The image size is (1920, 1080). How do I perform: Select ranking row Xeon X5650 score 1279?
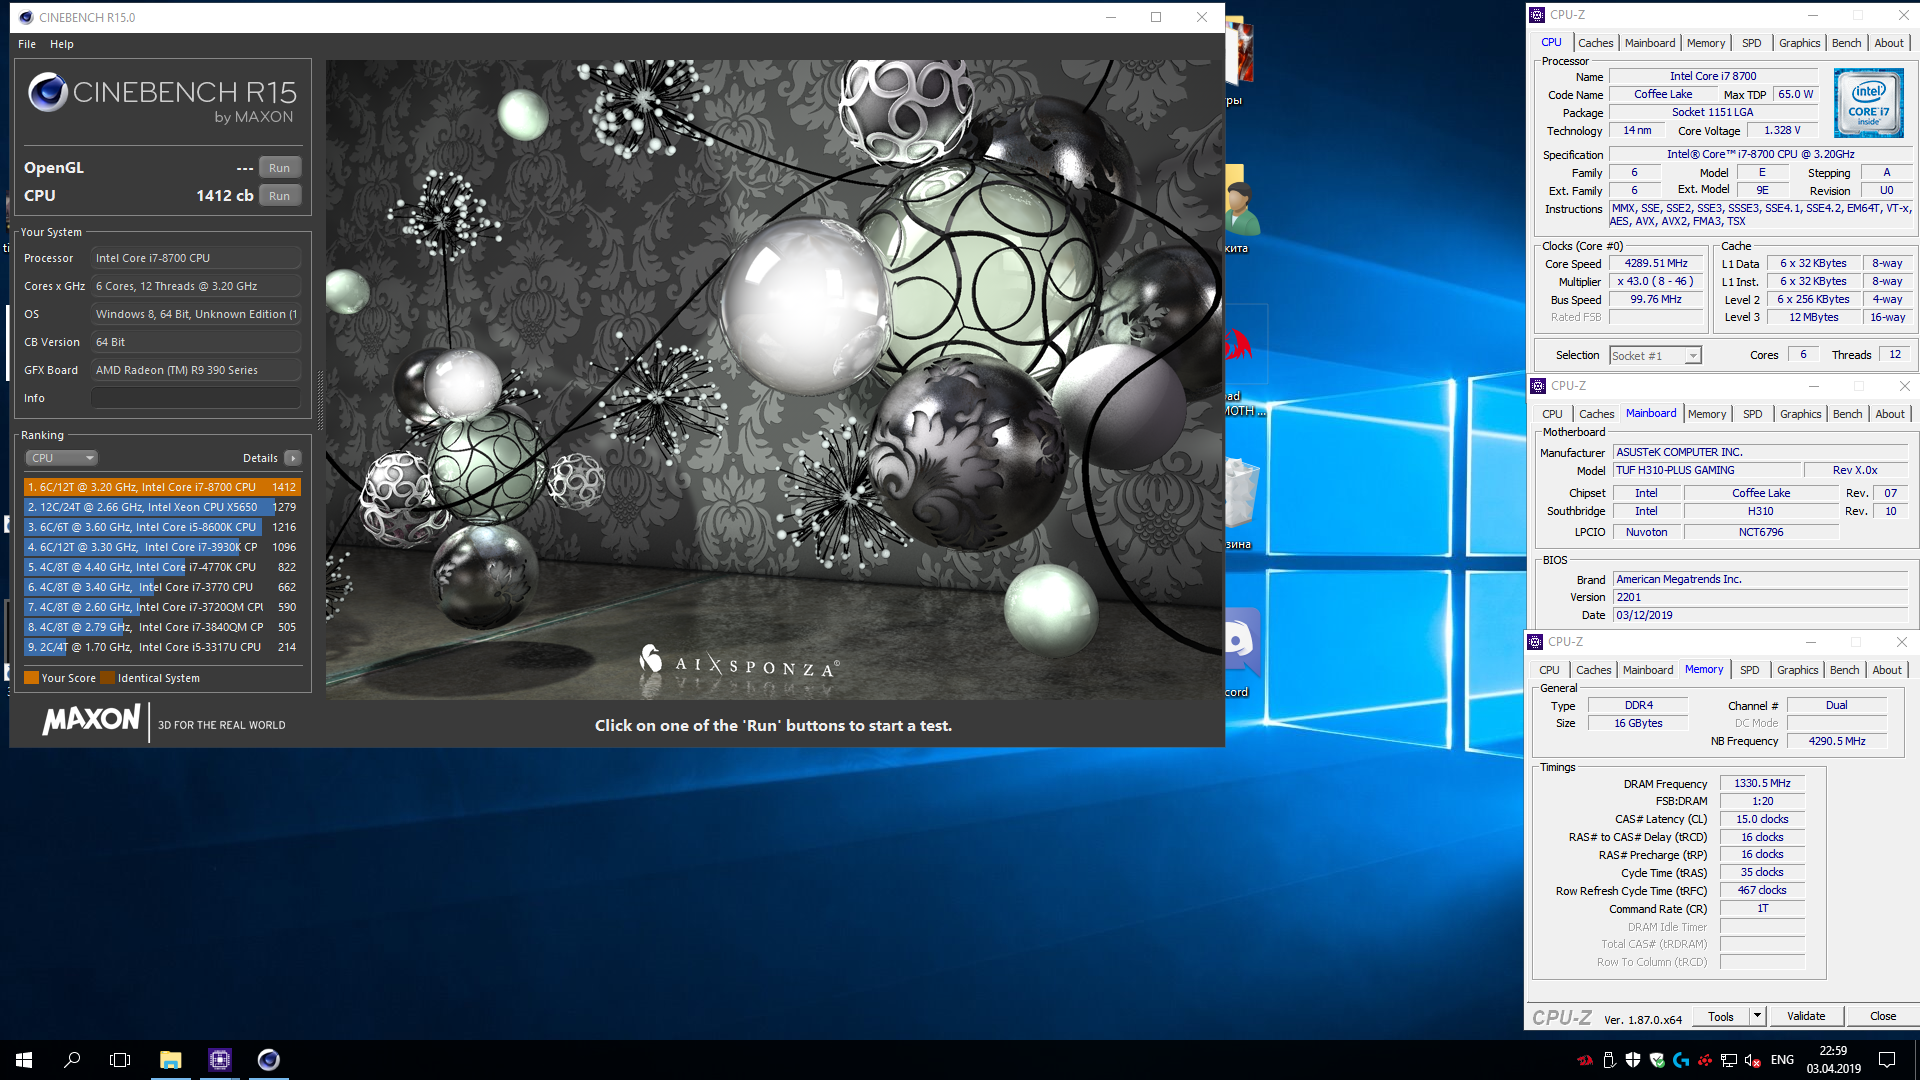click(x=162, y=507)
